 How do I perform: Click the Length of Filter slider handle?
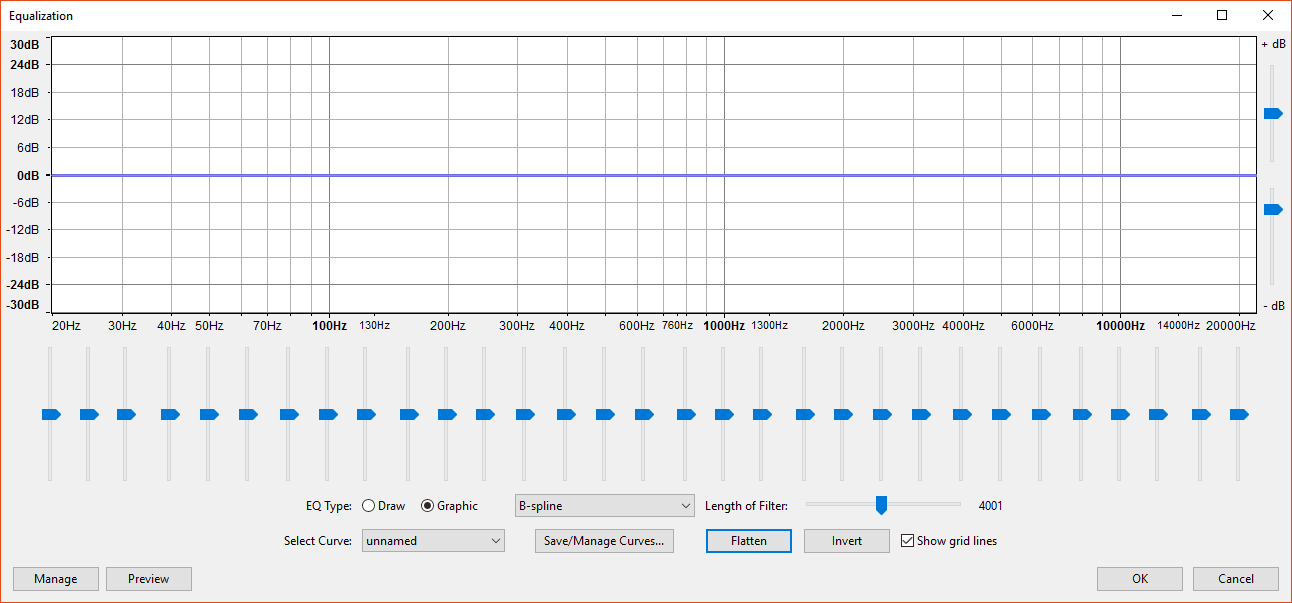pos(881,505)
